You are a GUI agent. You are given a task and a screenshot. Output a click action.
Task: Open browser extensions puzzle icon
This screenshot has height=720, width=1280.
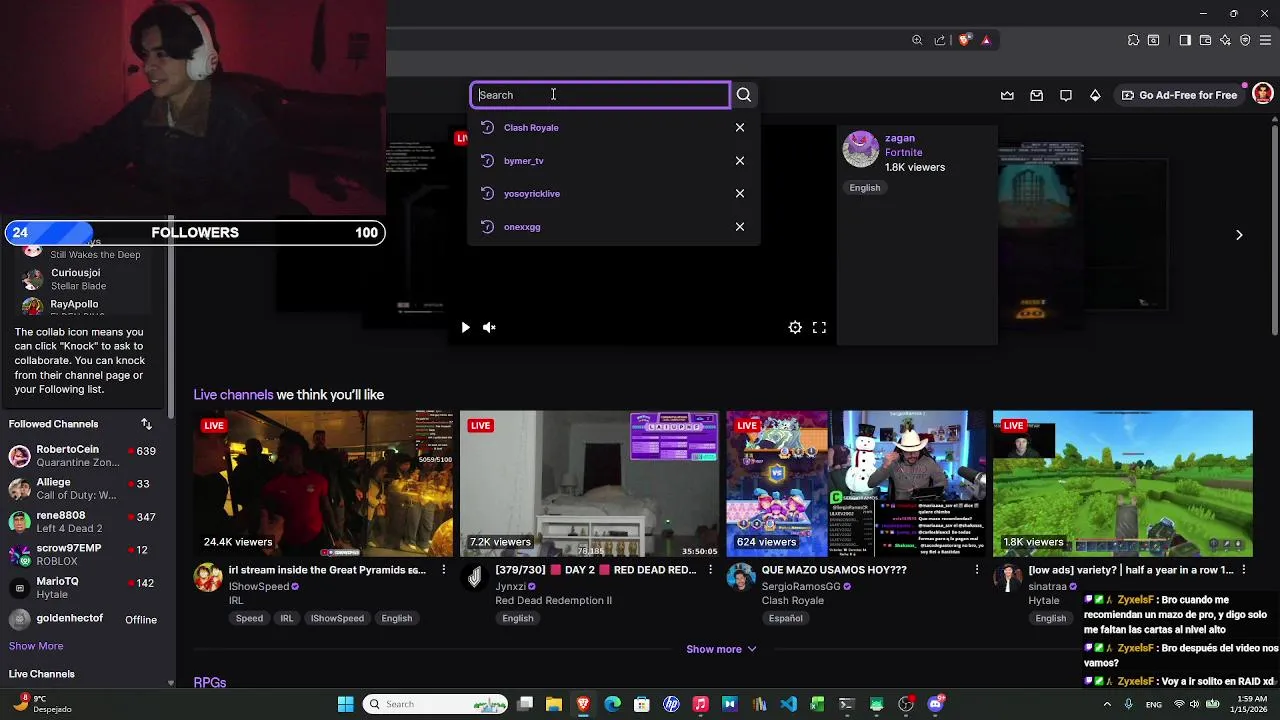1133,40
